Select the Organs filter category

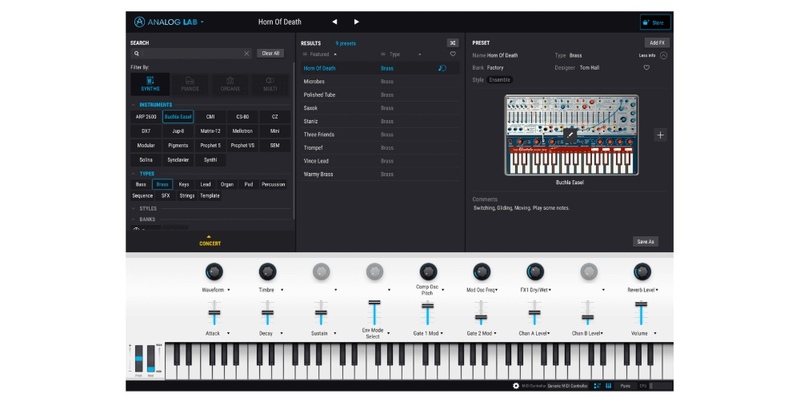[x=230, y=84]
